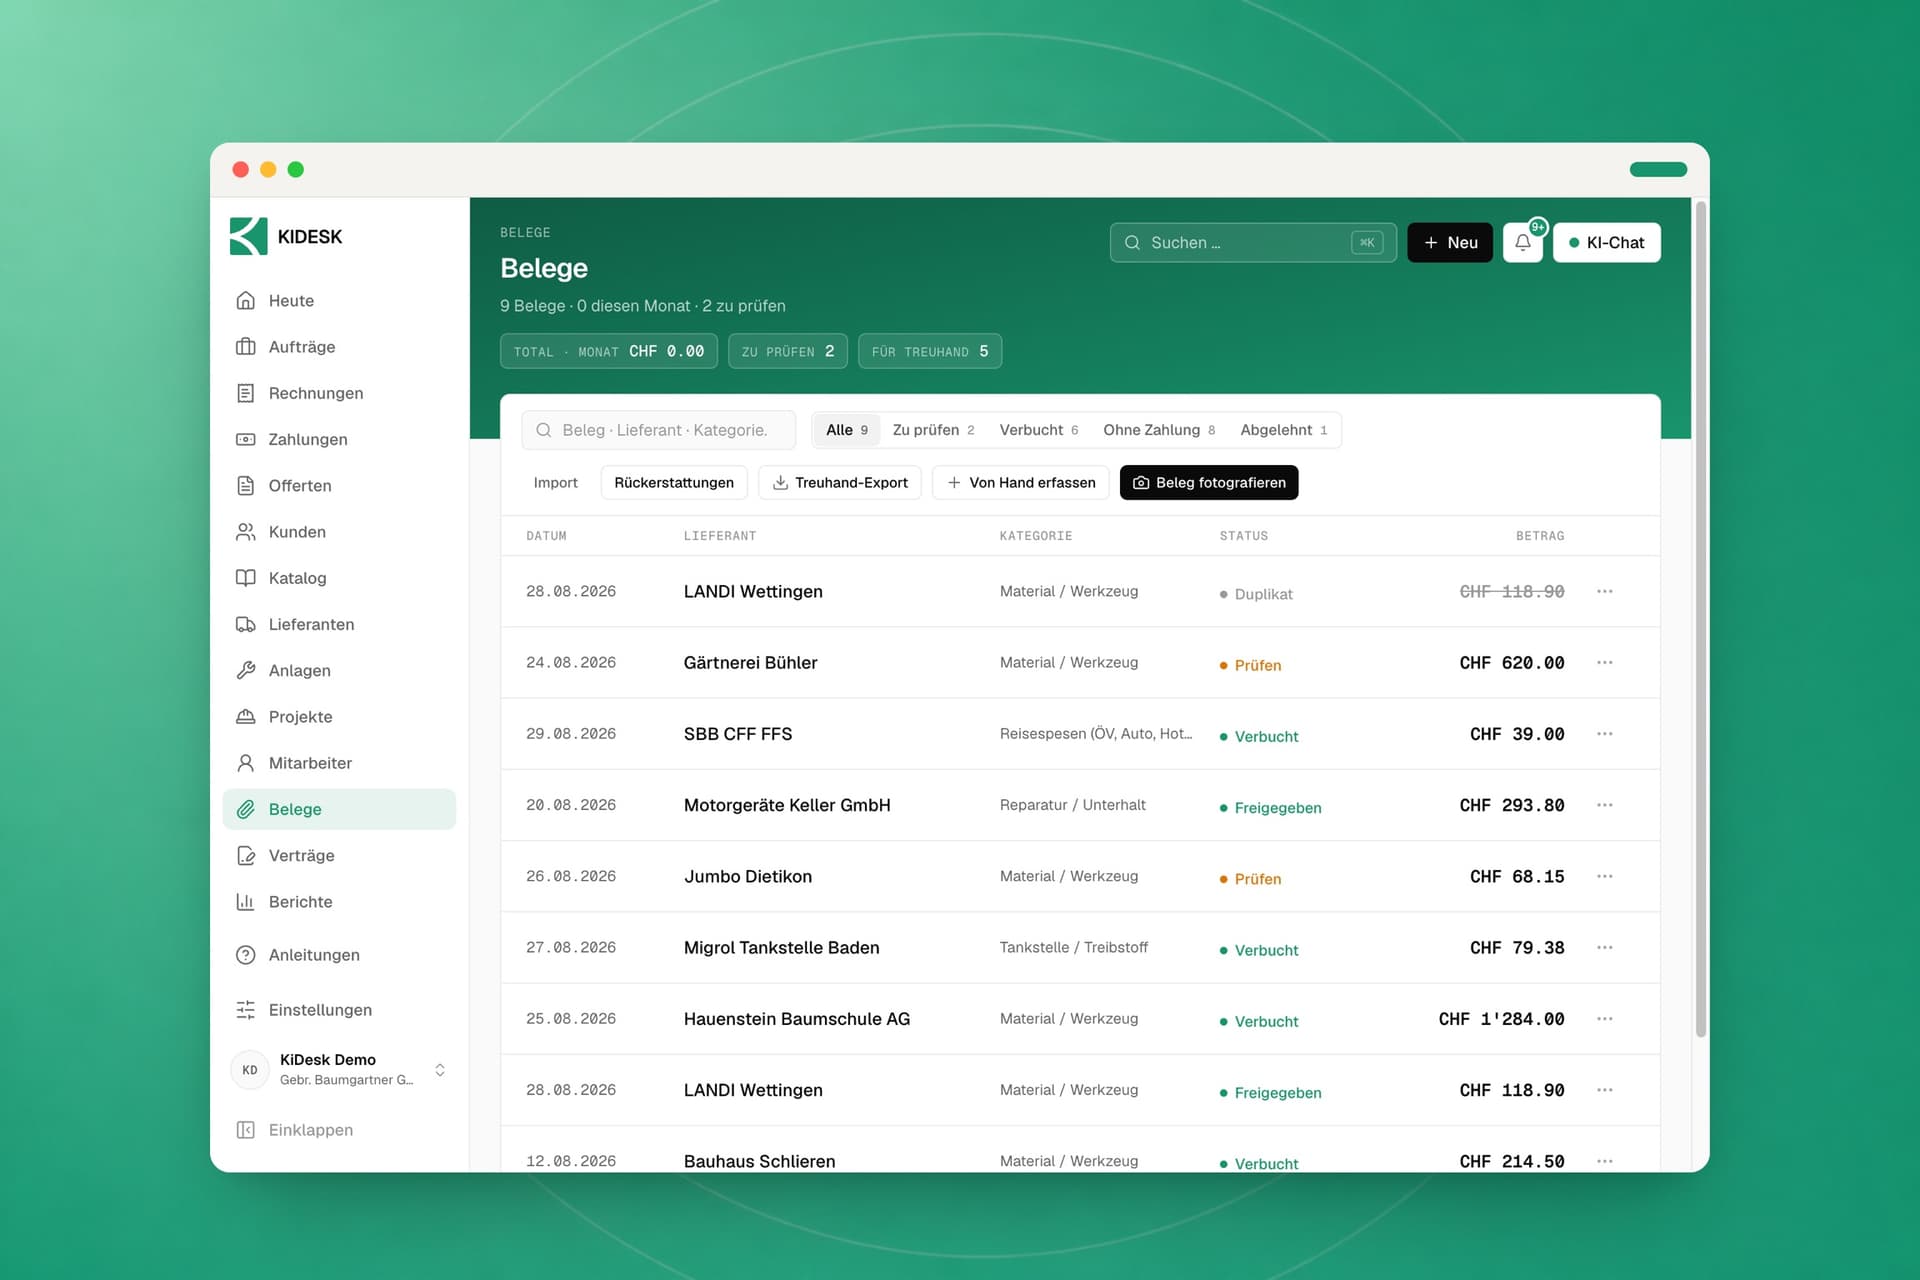Switch to Ohne Zahlung filter tab
1920x1280 pixels.
click(x=1159, y=430)
